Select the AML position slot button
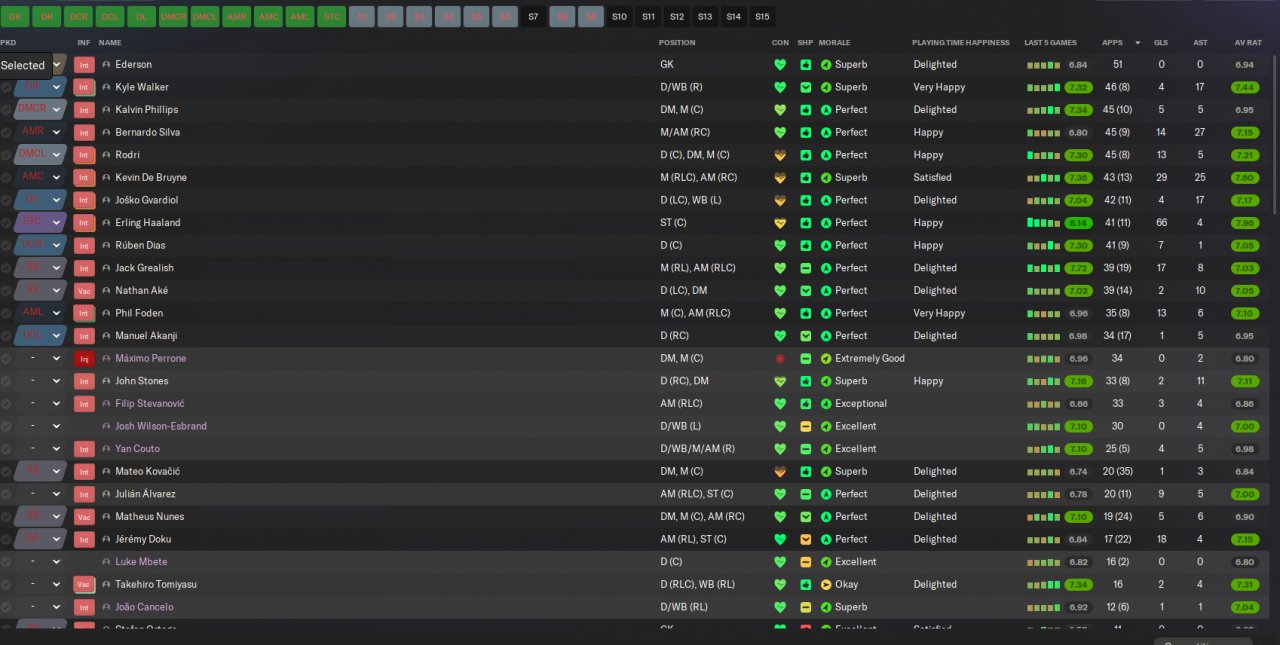The width and height of the screenshot is (1280, 645). (299, 17)
